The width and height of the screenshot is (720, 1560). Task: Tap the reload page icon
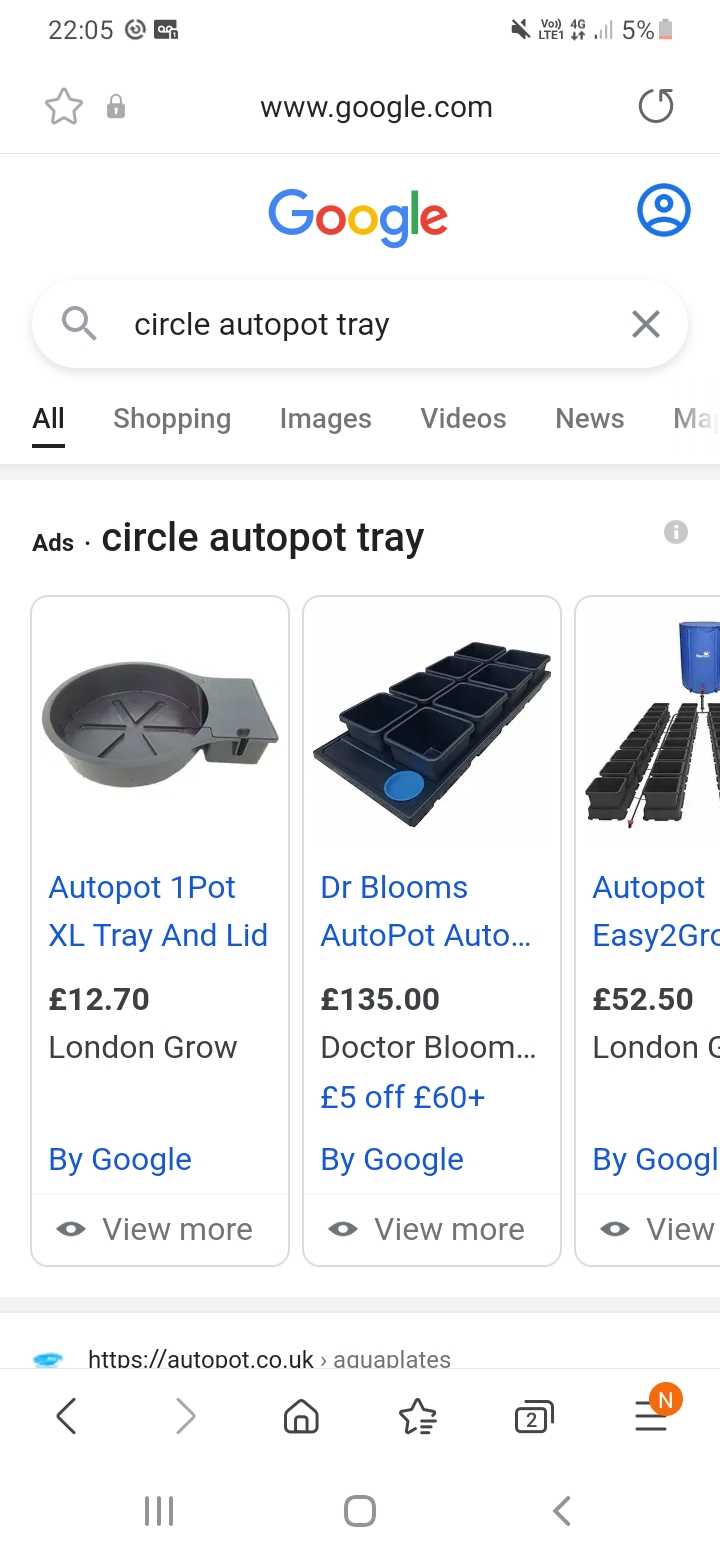[x=656, y=107]
